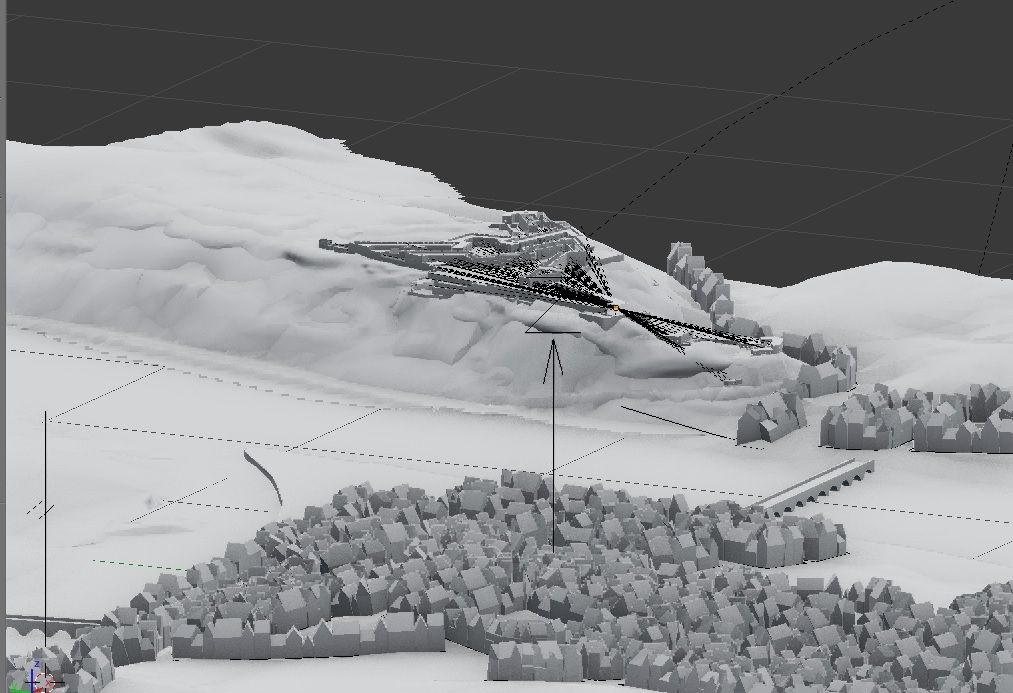Select the tall vertical black line at left
The image size is (1013, 693).
coord(45,530)
